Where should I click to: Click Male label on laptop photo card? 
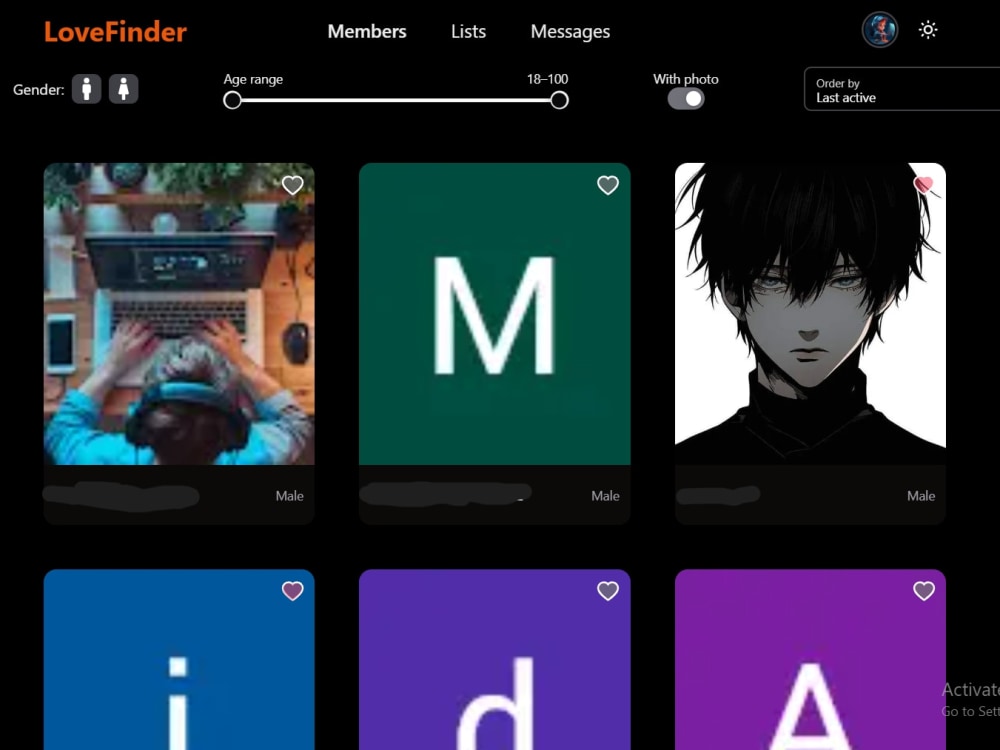pyautogui.click(x=290, y=496)
